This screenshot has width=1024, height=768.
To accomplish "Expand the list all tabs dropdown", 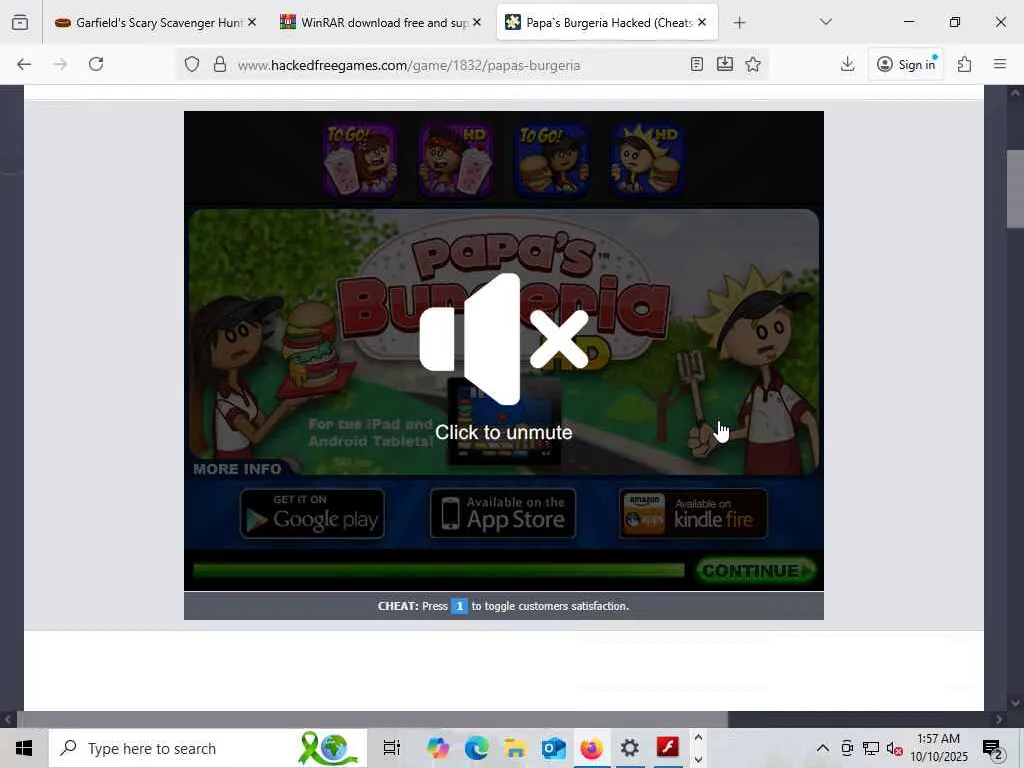I will (825, 22).
